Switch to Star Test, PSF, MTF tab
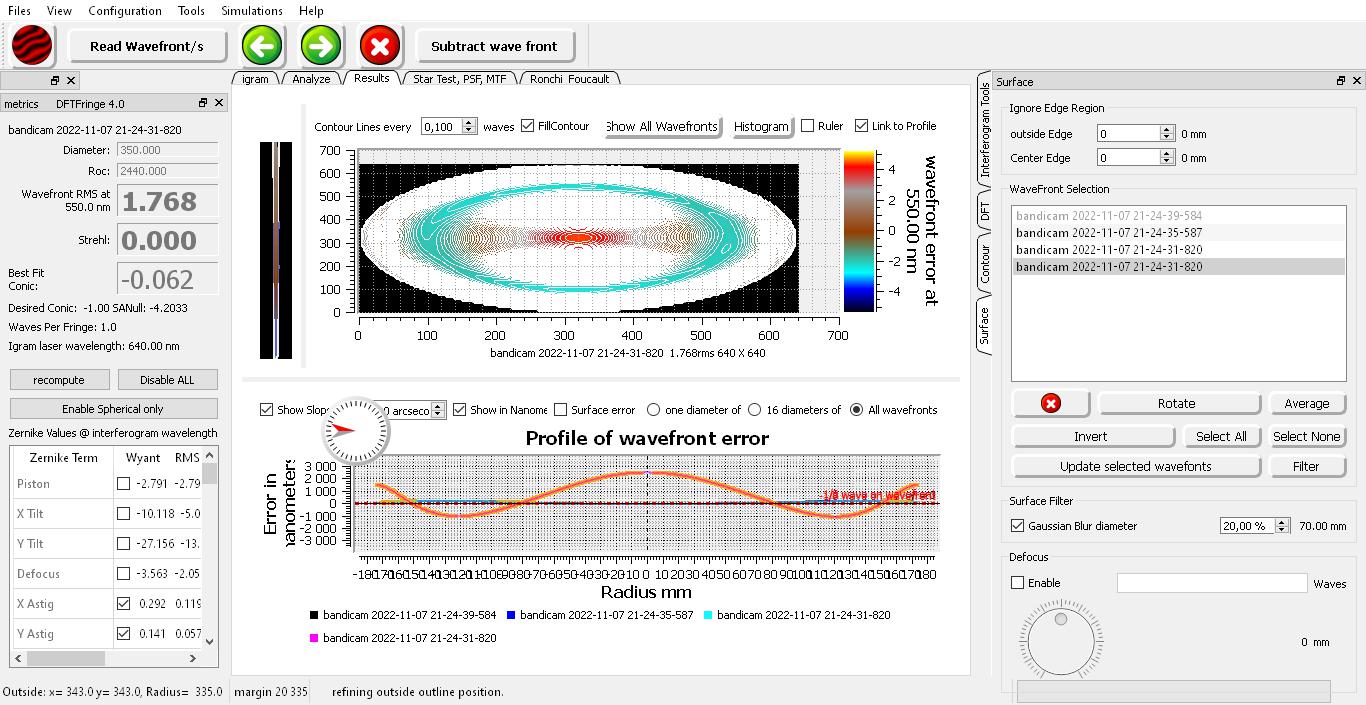The width and height of the screenshot is (1366, 705). [x=459, y=79]
